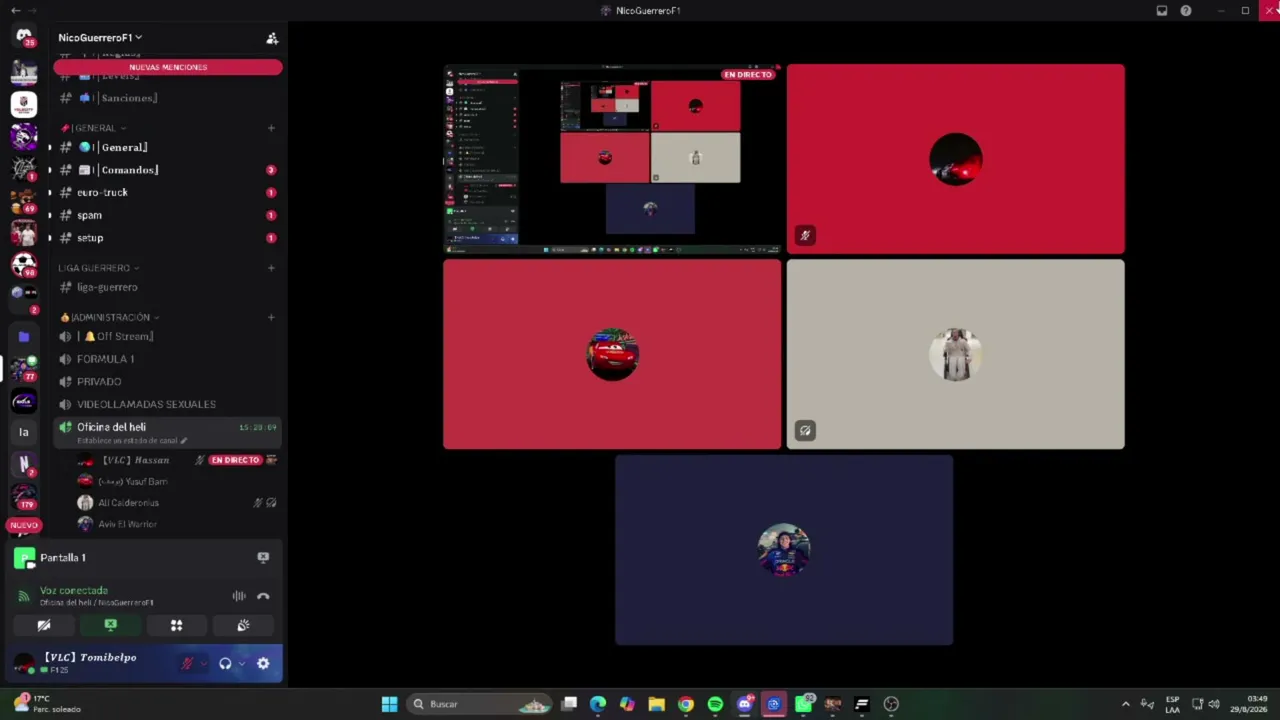Image resolution: width=1280 pixels, height=720 pixels.
Task: Select voice member Yusuf Bam
Action: pos(178,481)
